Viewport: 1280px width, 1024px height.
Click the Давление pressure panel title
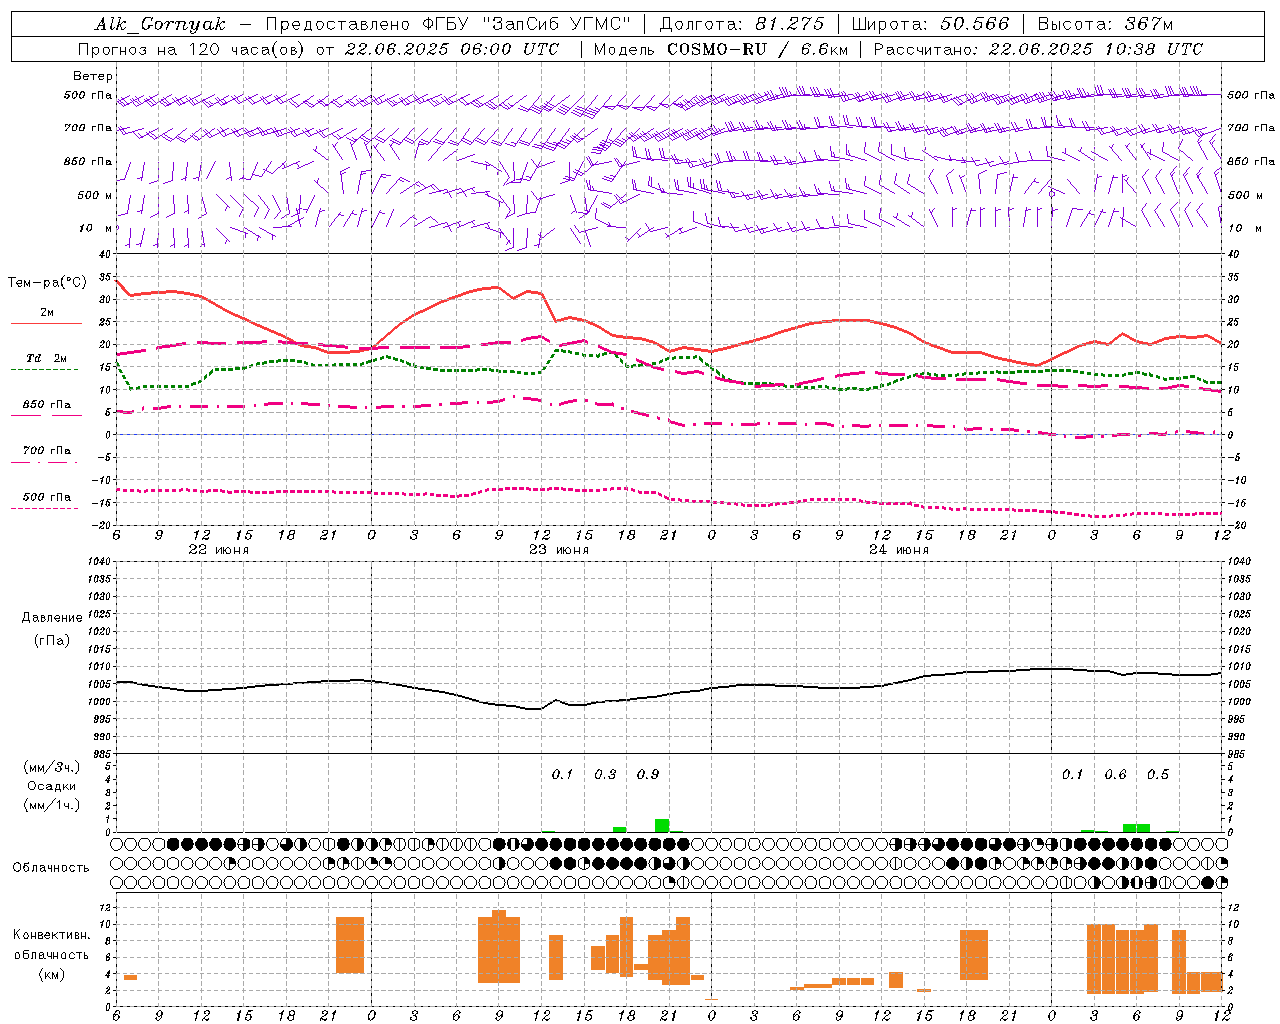(53, 618)
